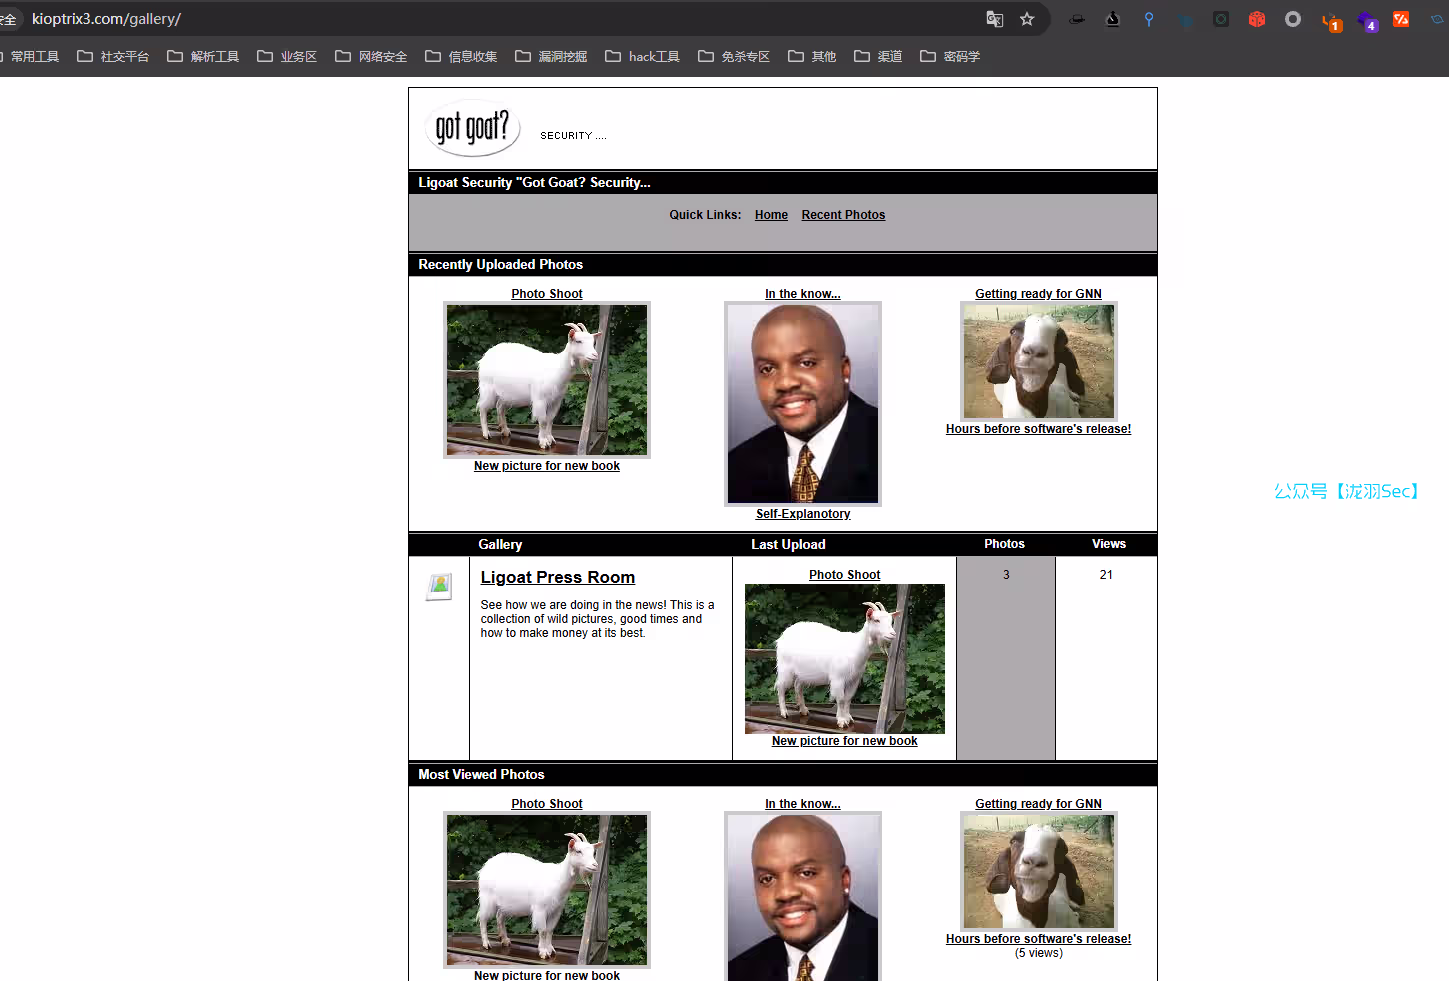Open the man portrait thumbnail in Recently Uploaded
This screenshot has height=981, width=1449.
click(x=803, y=403)
